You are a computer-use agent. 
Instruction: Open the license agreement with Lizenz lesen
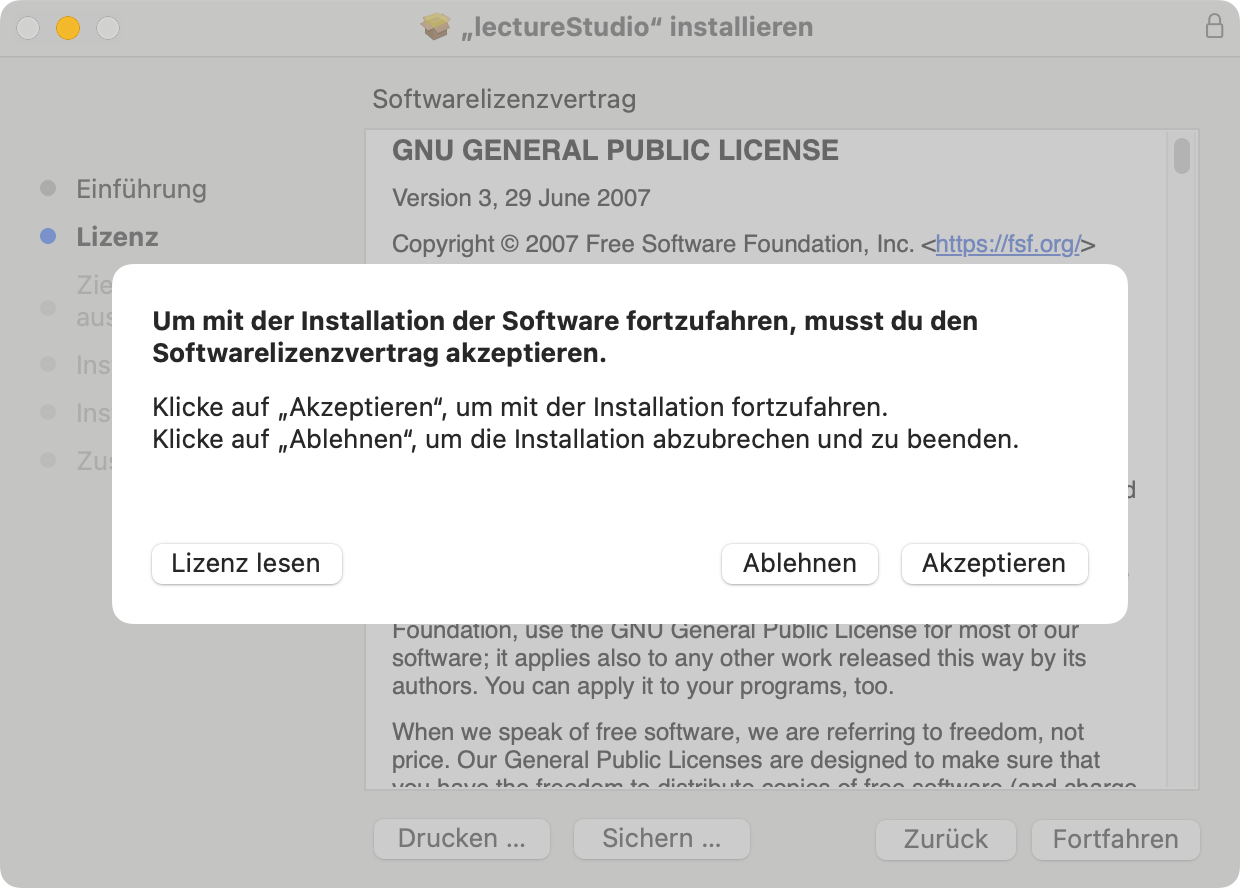click(246, 563)
